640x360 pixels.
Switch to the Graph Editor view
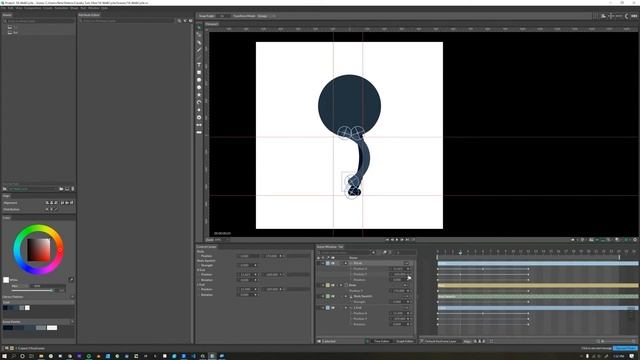[404, 341]
